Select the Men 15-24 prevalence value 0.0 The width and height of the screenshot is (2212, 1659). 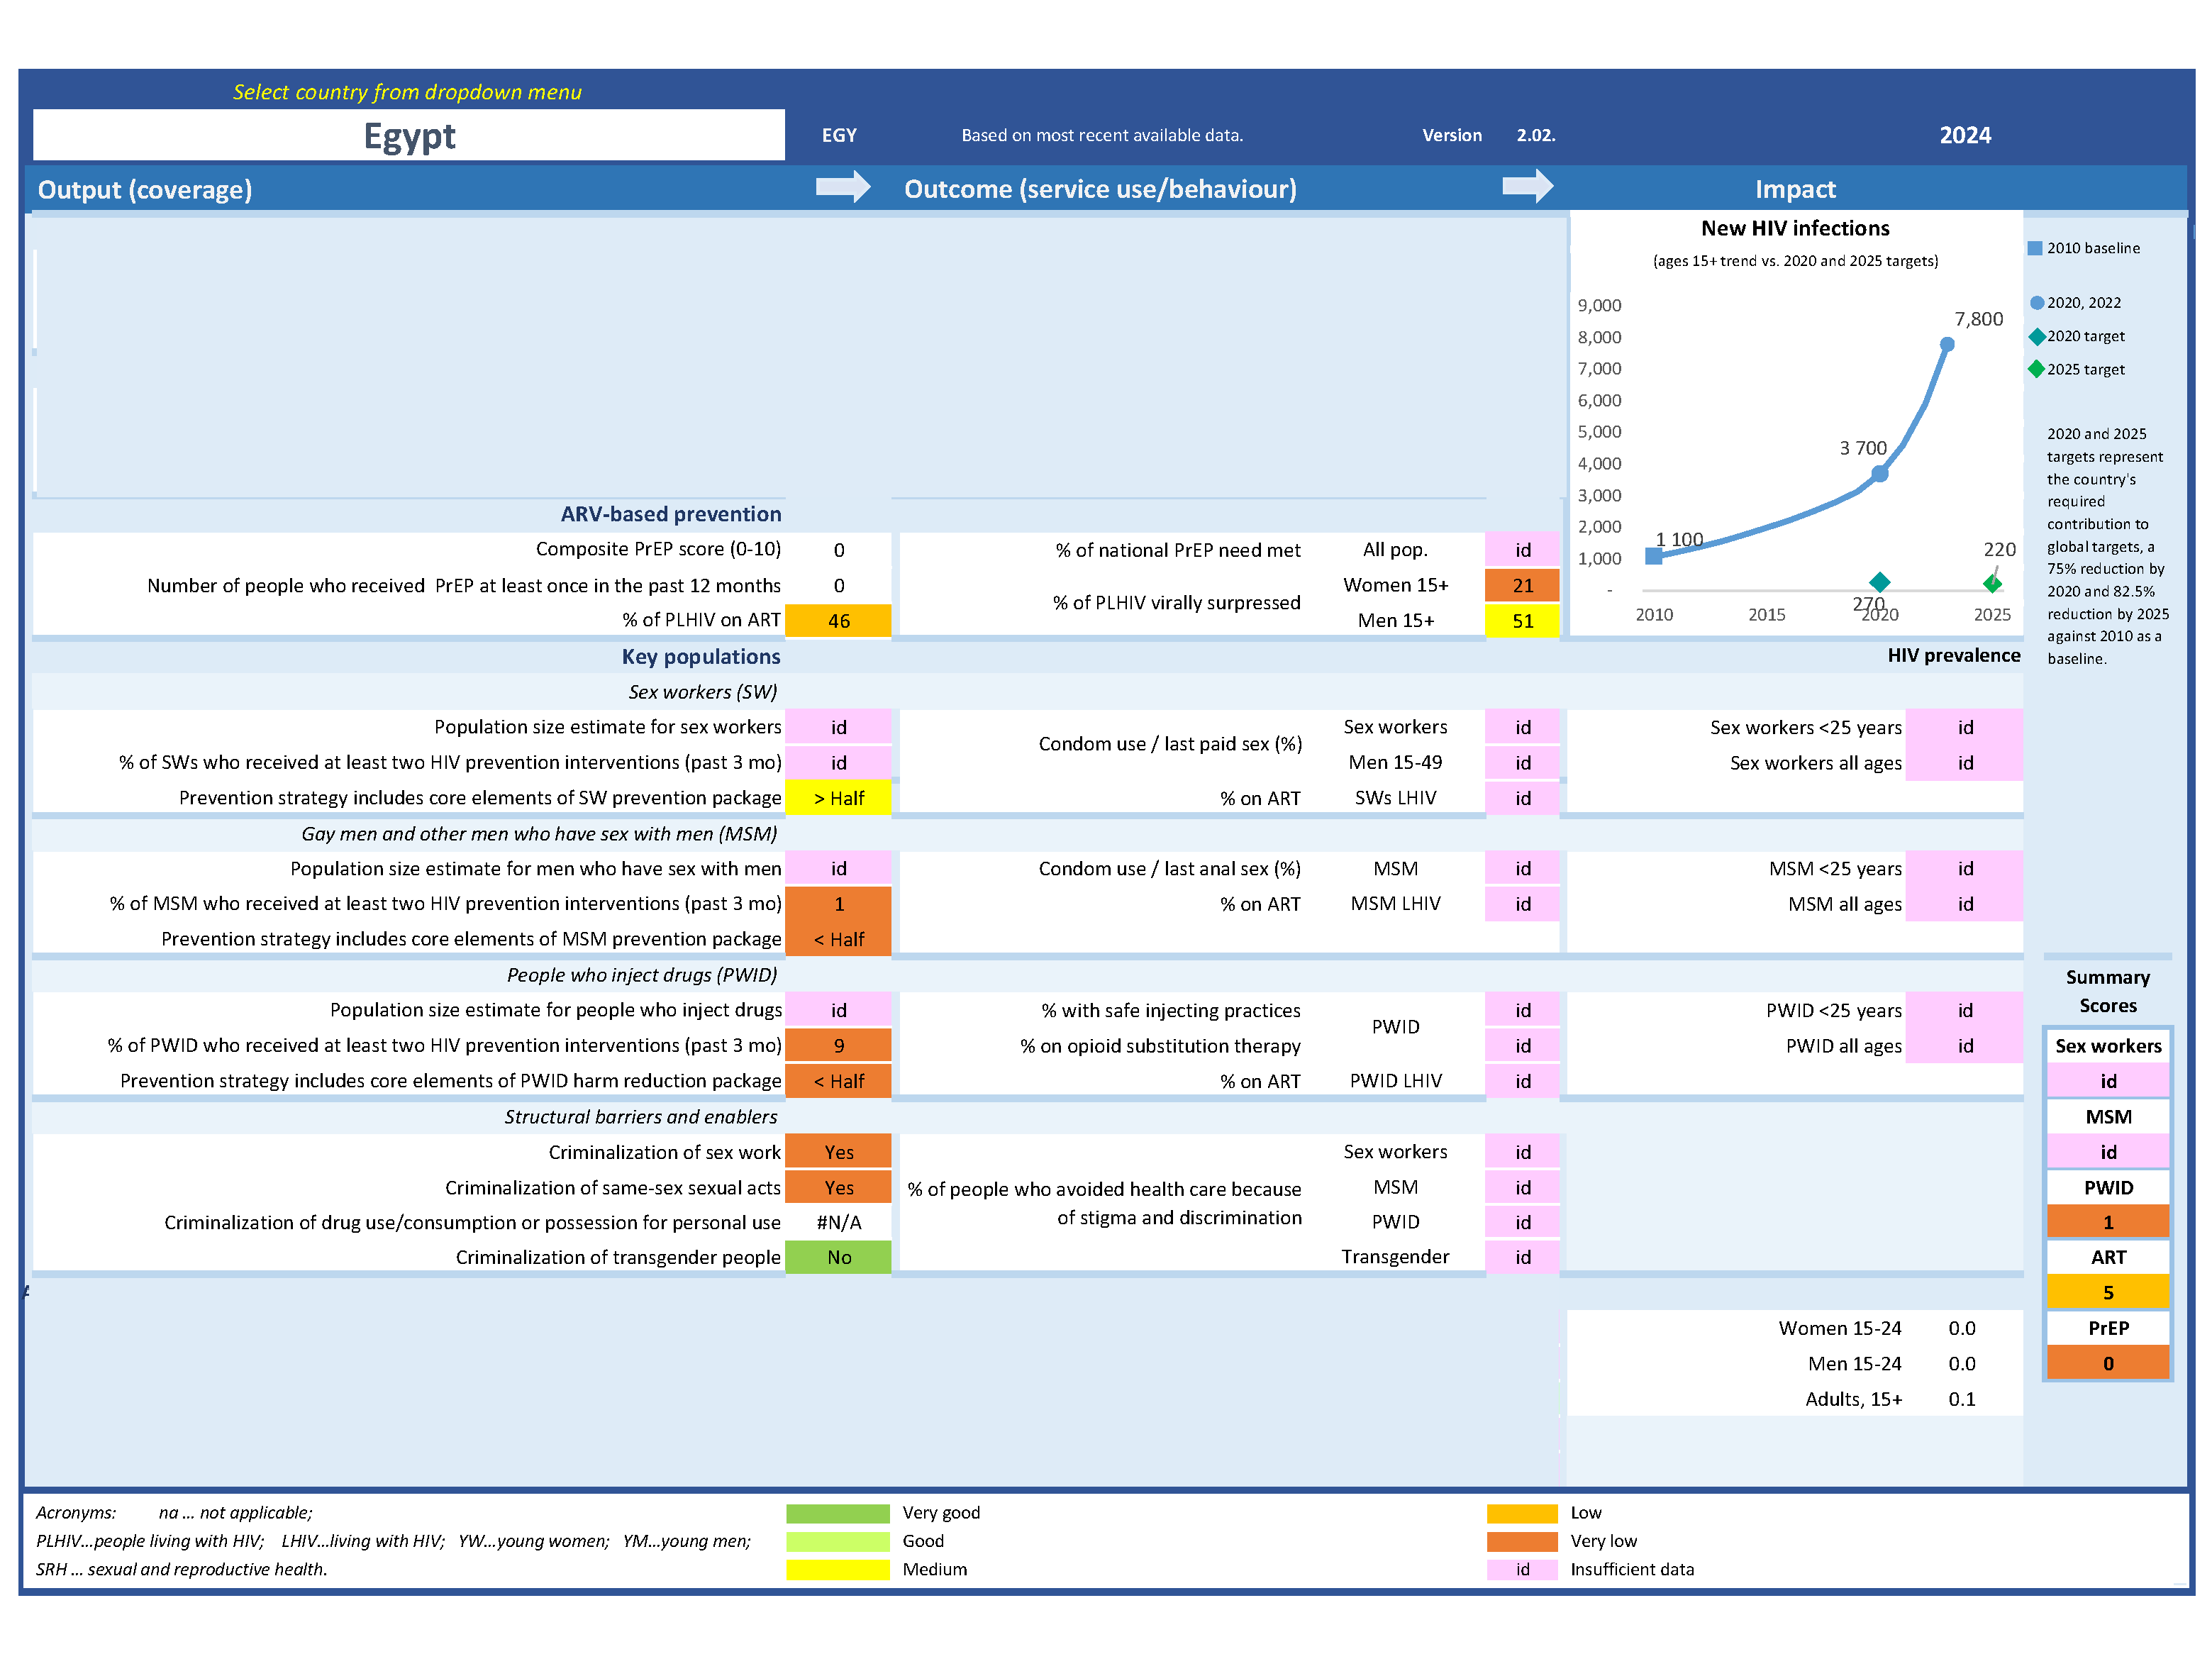click(x=1962, y=1363)
